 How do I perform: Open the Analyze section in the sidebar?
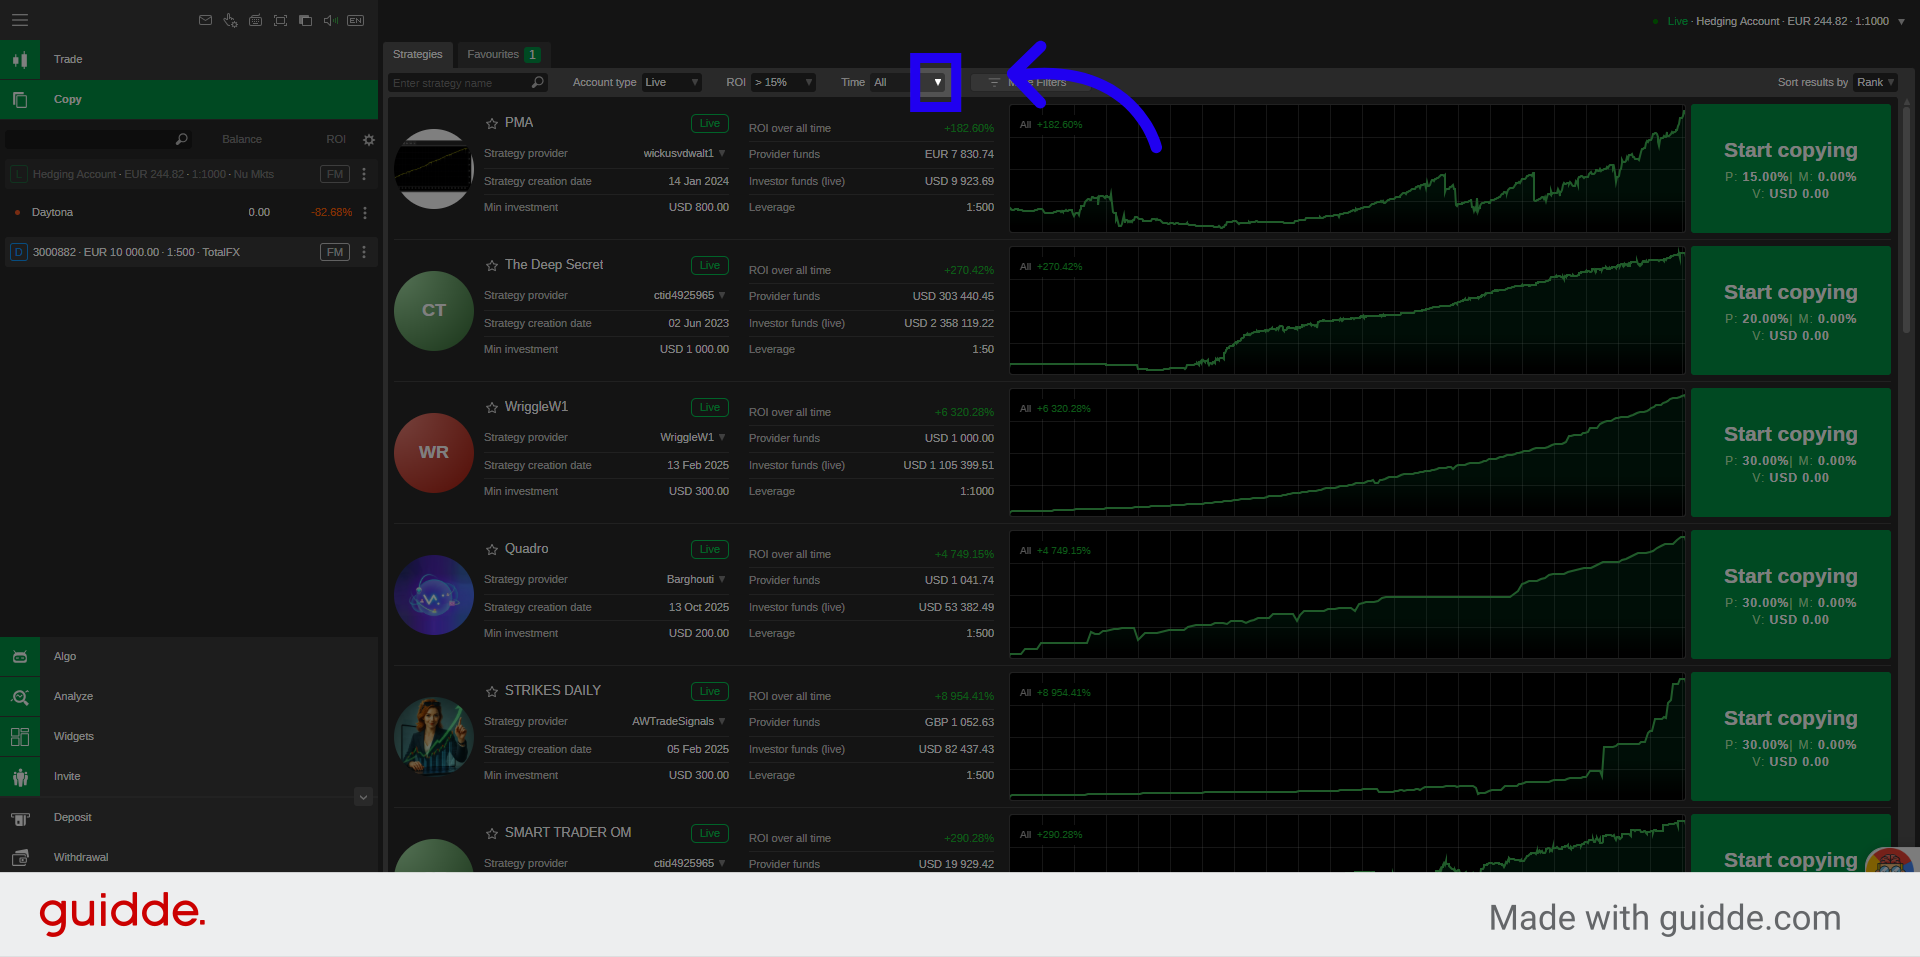click(73, 697)
